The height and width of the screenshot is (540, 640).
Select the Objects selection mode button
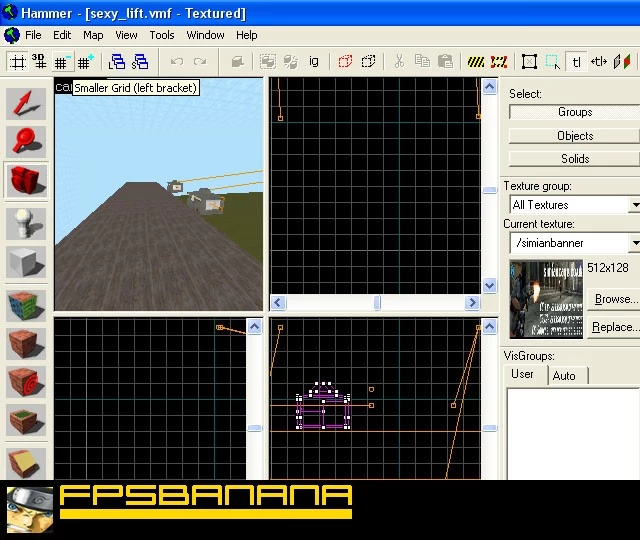point(574,136)
